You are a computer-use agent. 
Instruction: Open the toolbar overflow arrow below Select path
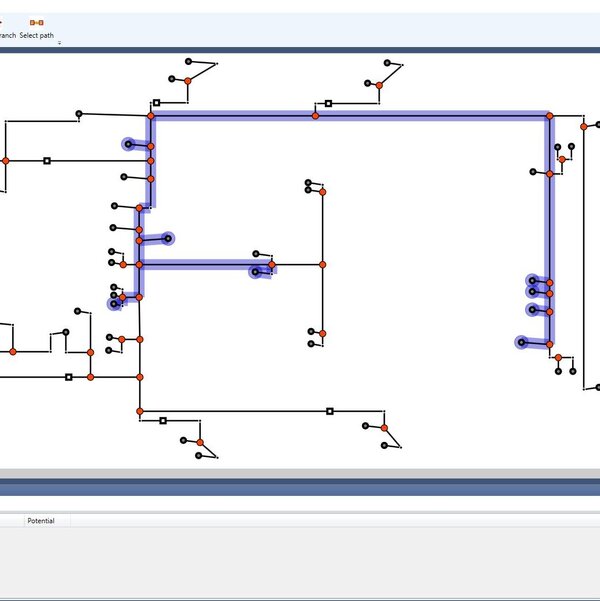[x=59, y=43]
